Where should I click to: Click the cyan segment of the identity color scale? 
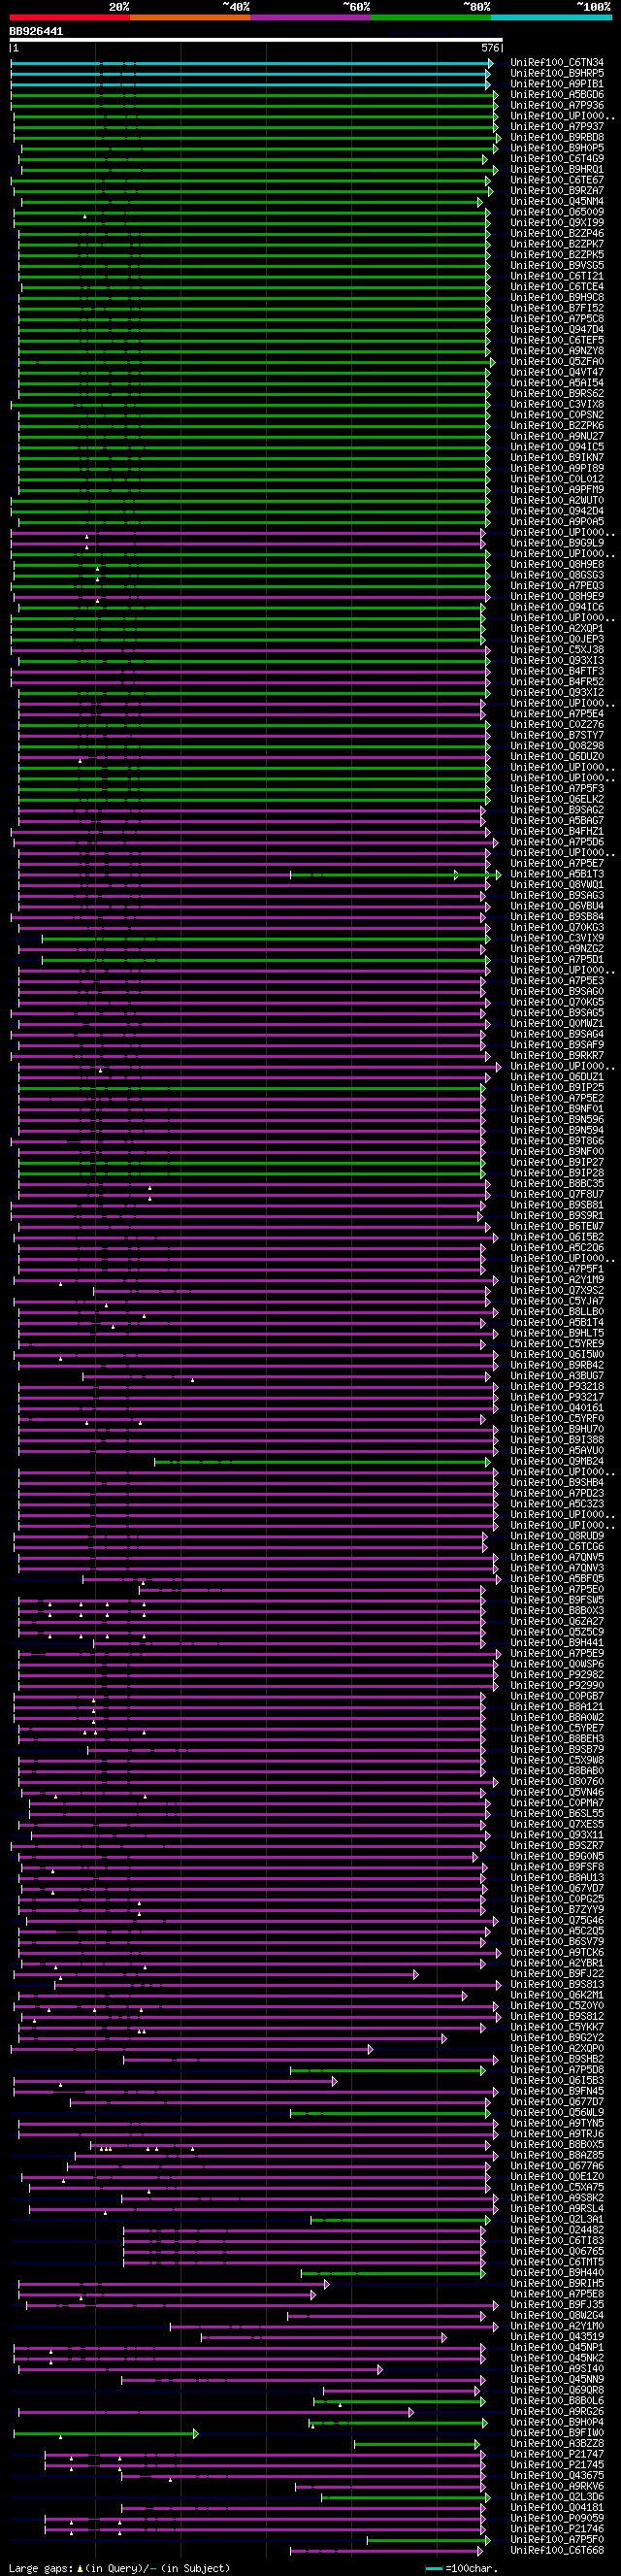click(x=551, y=17)
